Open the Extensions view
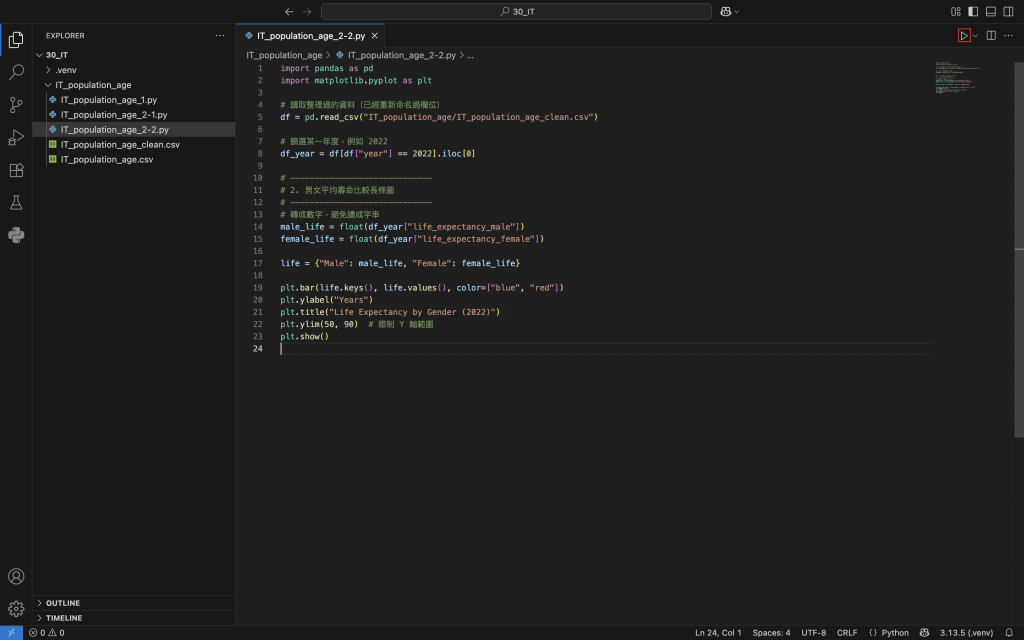 [16, 170]
